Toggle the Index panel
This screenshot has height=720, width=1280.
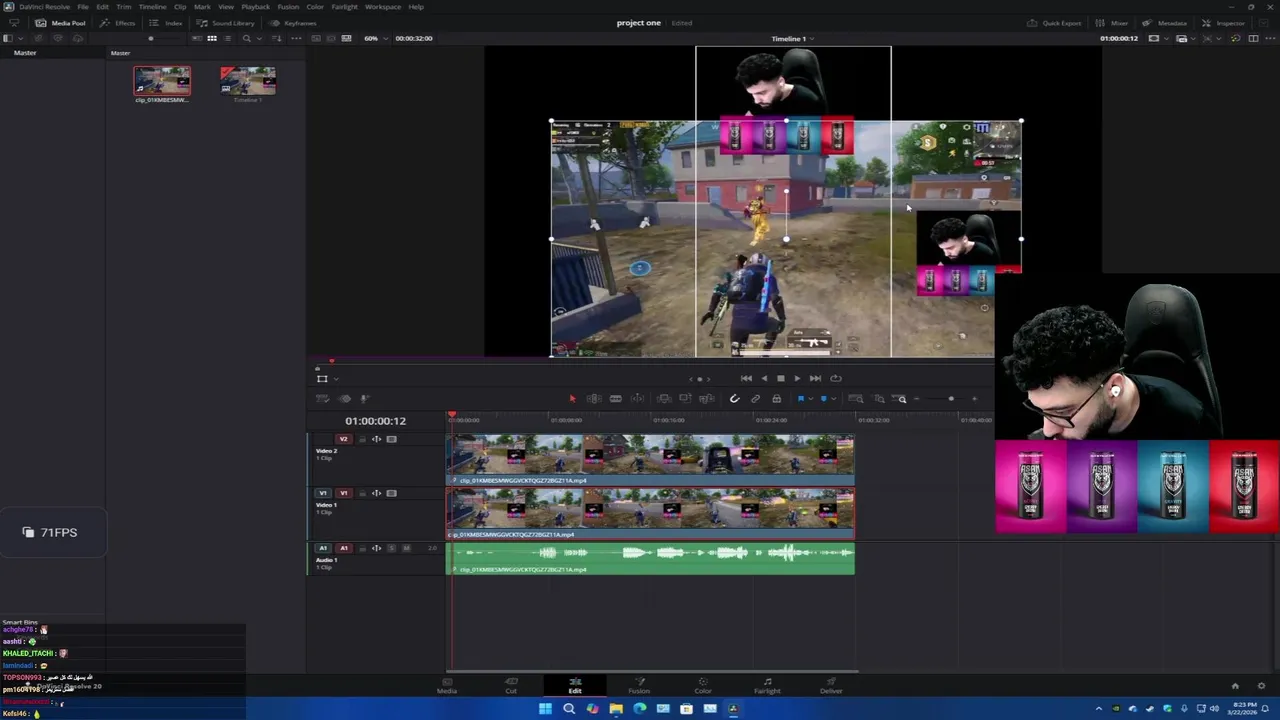167,23
